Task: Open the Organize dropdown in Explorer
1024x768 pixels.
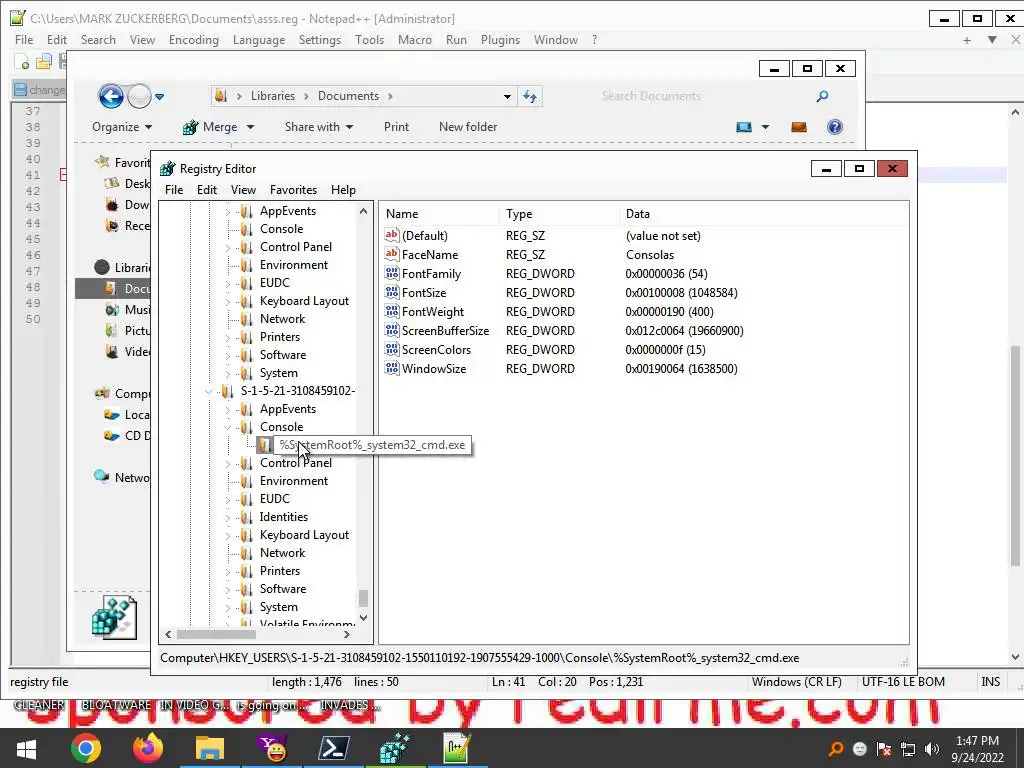Action: tap(122, 127)
